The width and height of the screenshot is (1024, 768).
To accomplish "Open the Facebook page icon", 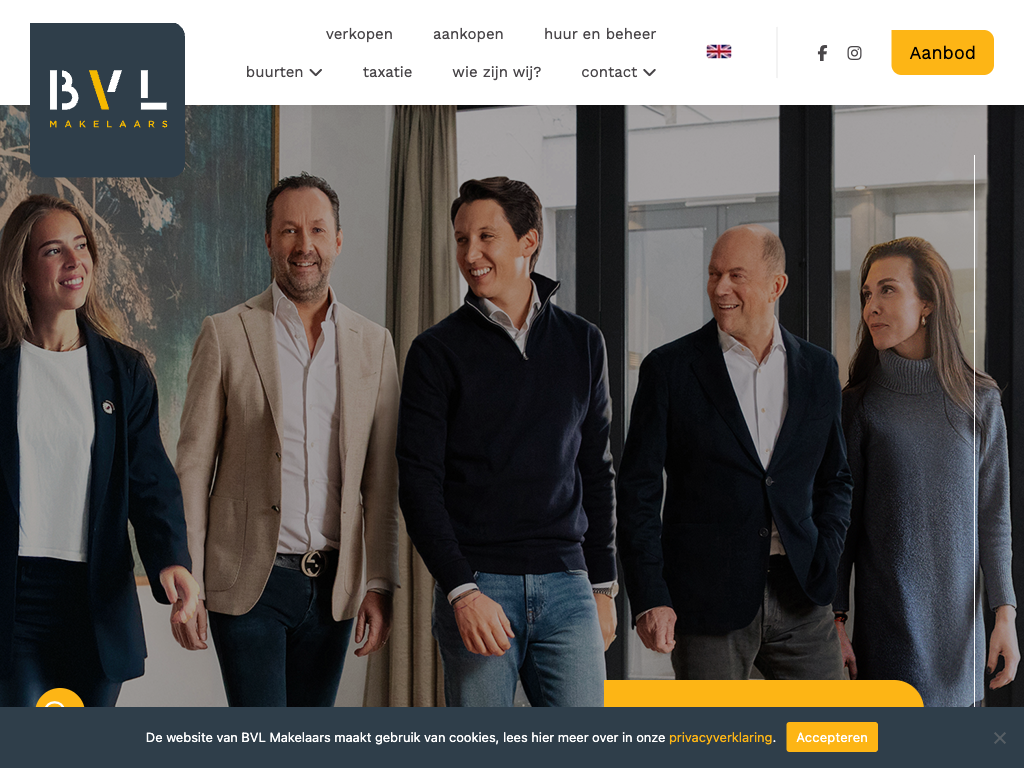I will pos(822,53).
